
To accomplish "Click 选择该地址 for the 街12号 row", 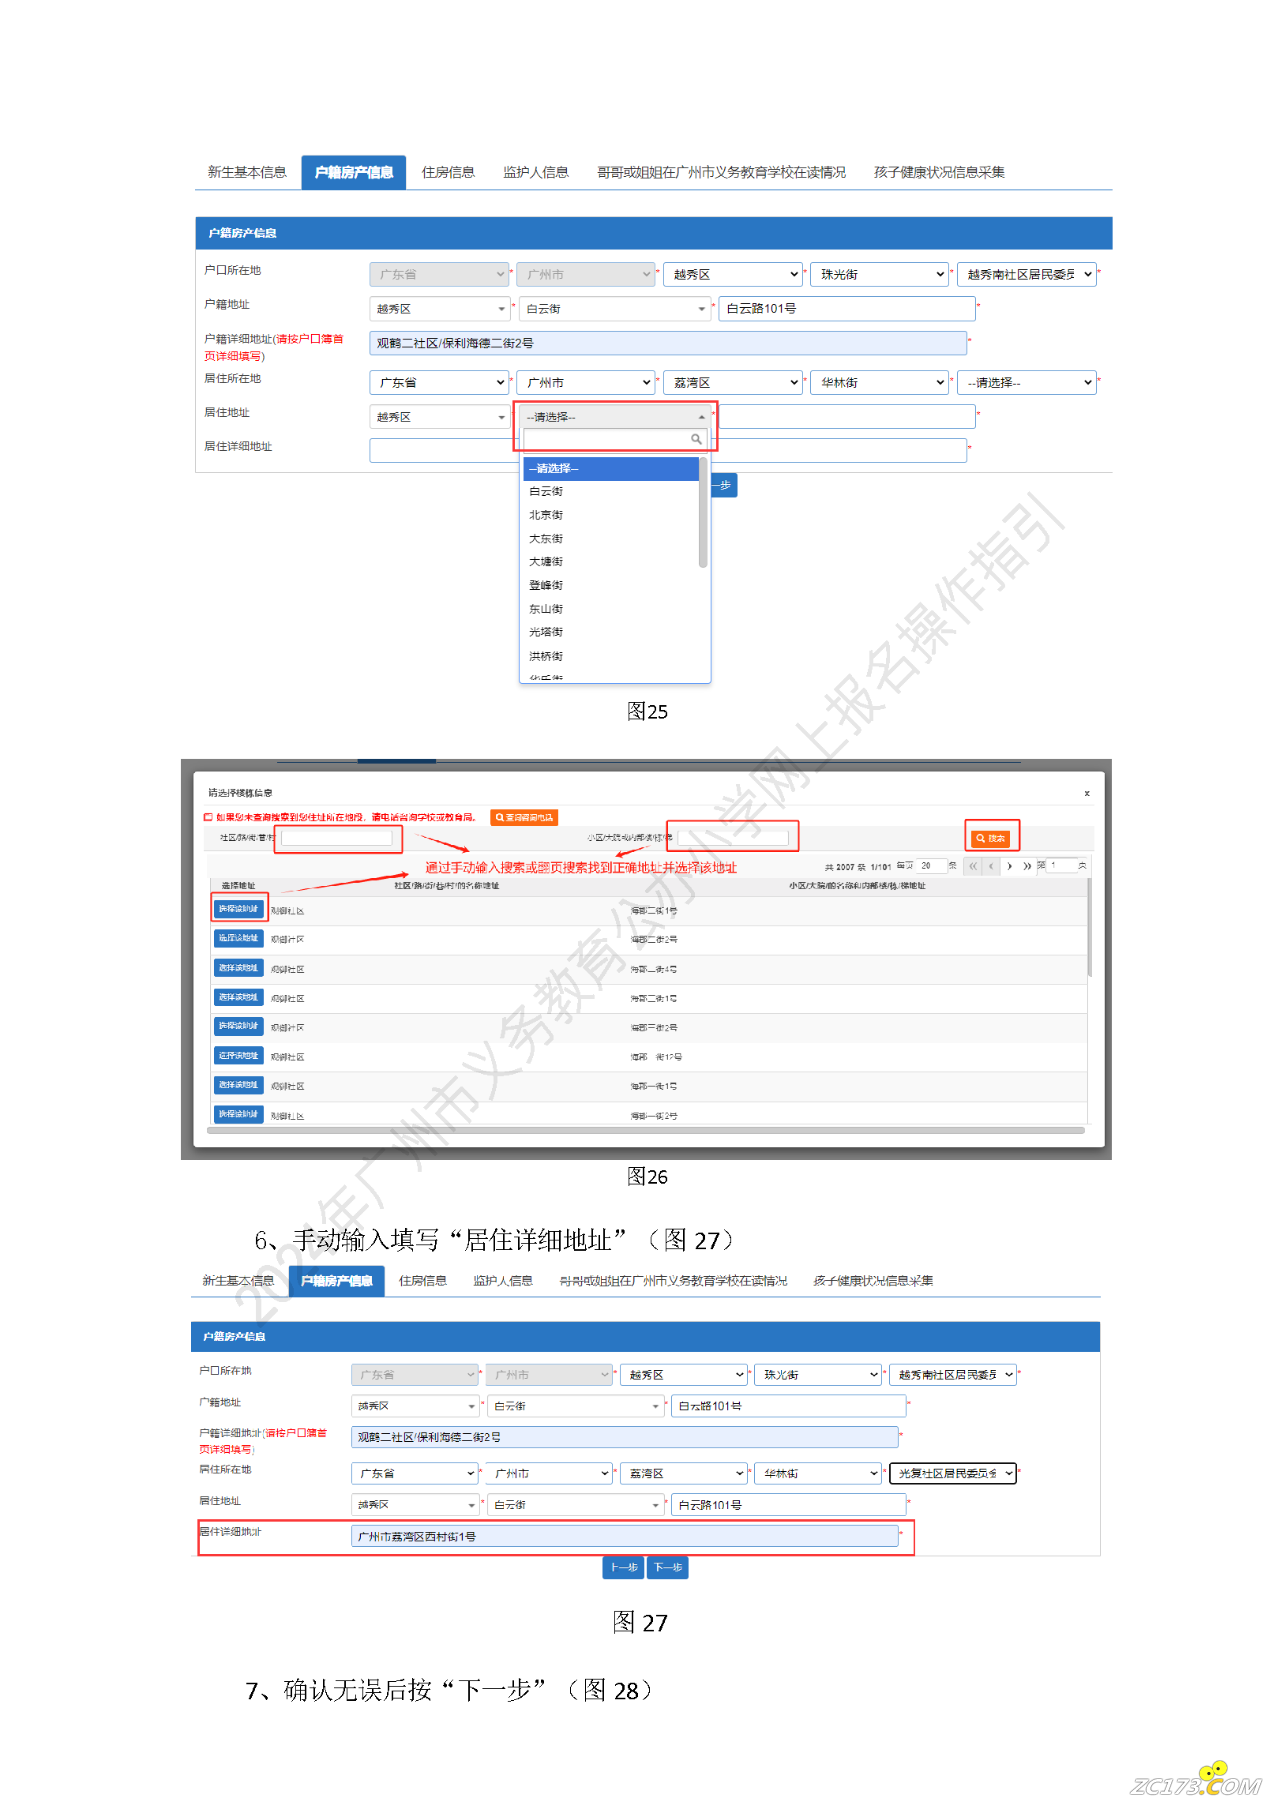I will tap(238, 1056).
